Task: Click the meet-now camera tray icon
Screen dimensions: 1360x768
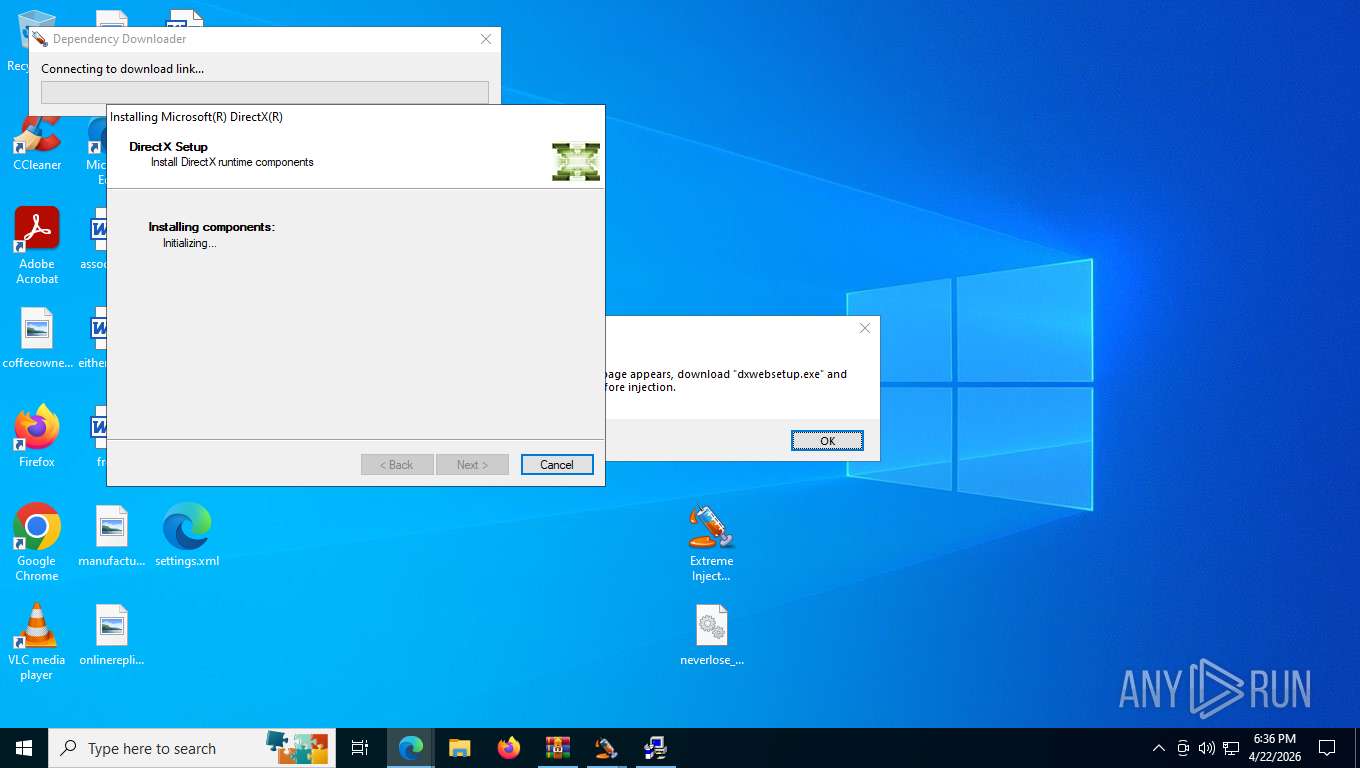Action: click(1183, 748)
